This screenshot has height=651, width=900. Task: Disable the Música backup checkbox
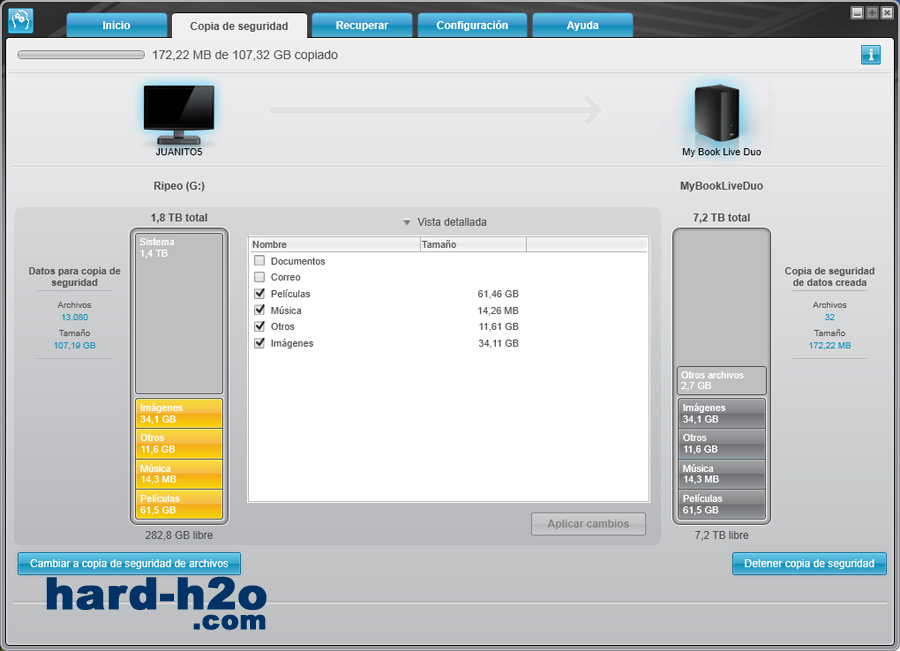pos(260,310)
